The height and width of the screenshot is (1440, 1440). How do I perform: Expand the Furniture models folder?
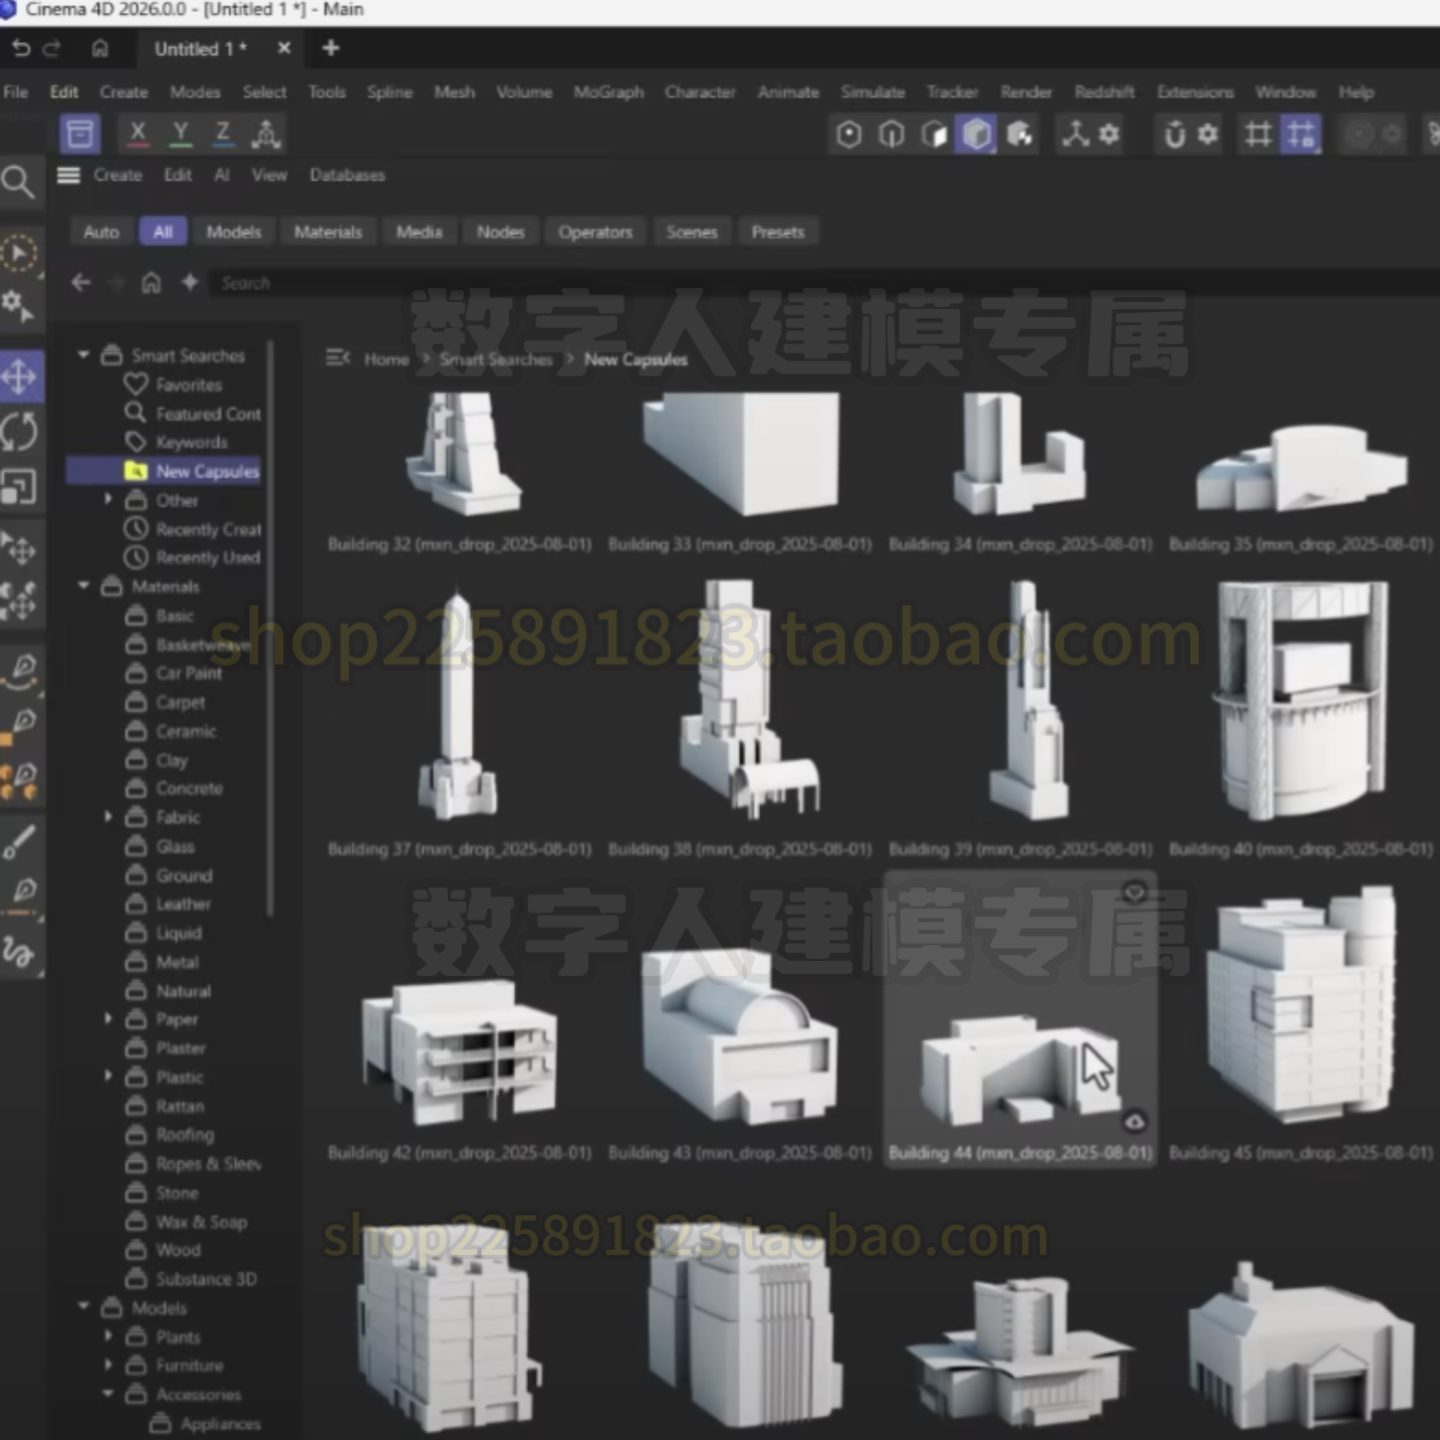click(108, 1364)
